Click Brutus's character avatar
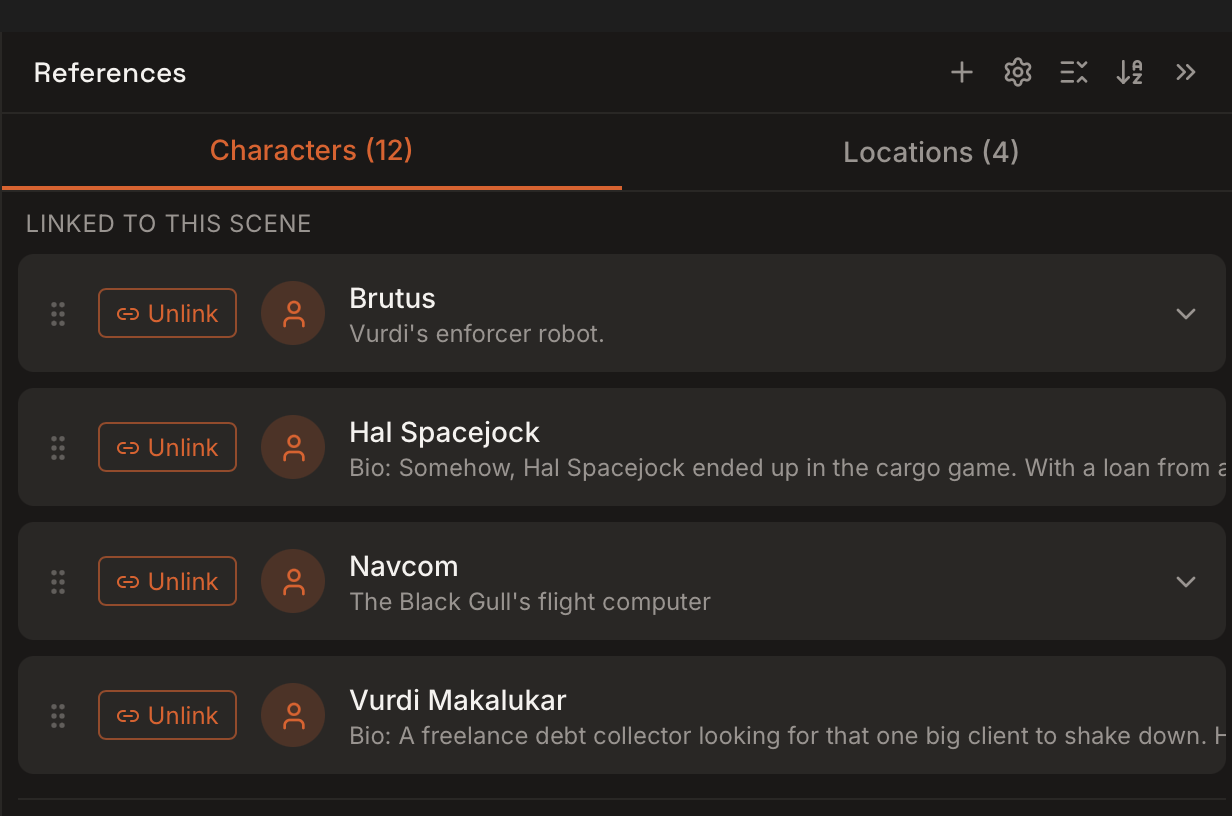The width and height of the screenshot is (1232, 816). [293, 313]
